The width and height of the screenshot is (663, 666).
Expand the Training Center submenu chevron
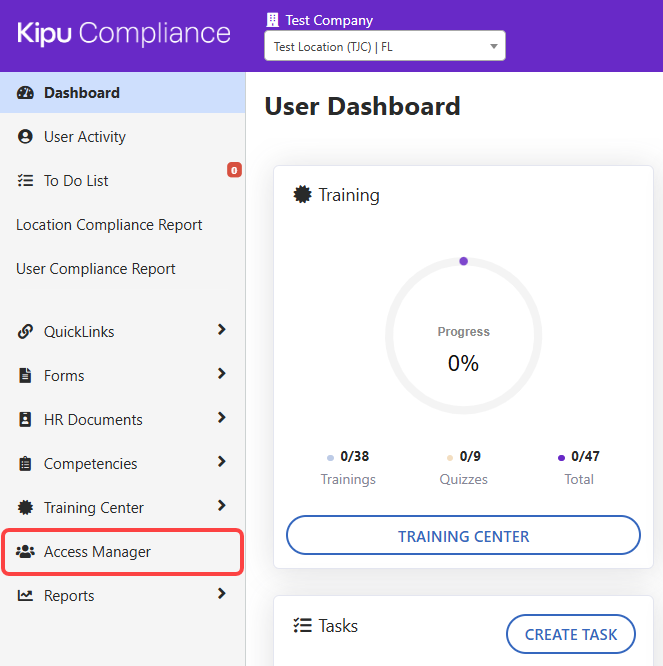[222, 506]
